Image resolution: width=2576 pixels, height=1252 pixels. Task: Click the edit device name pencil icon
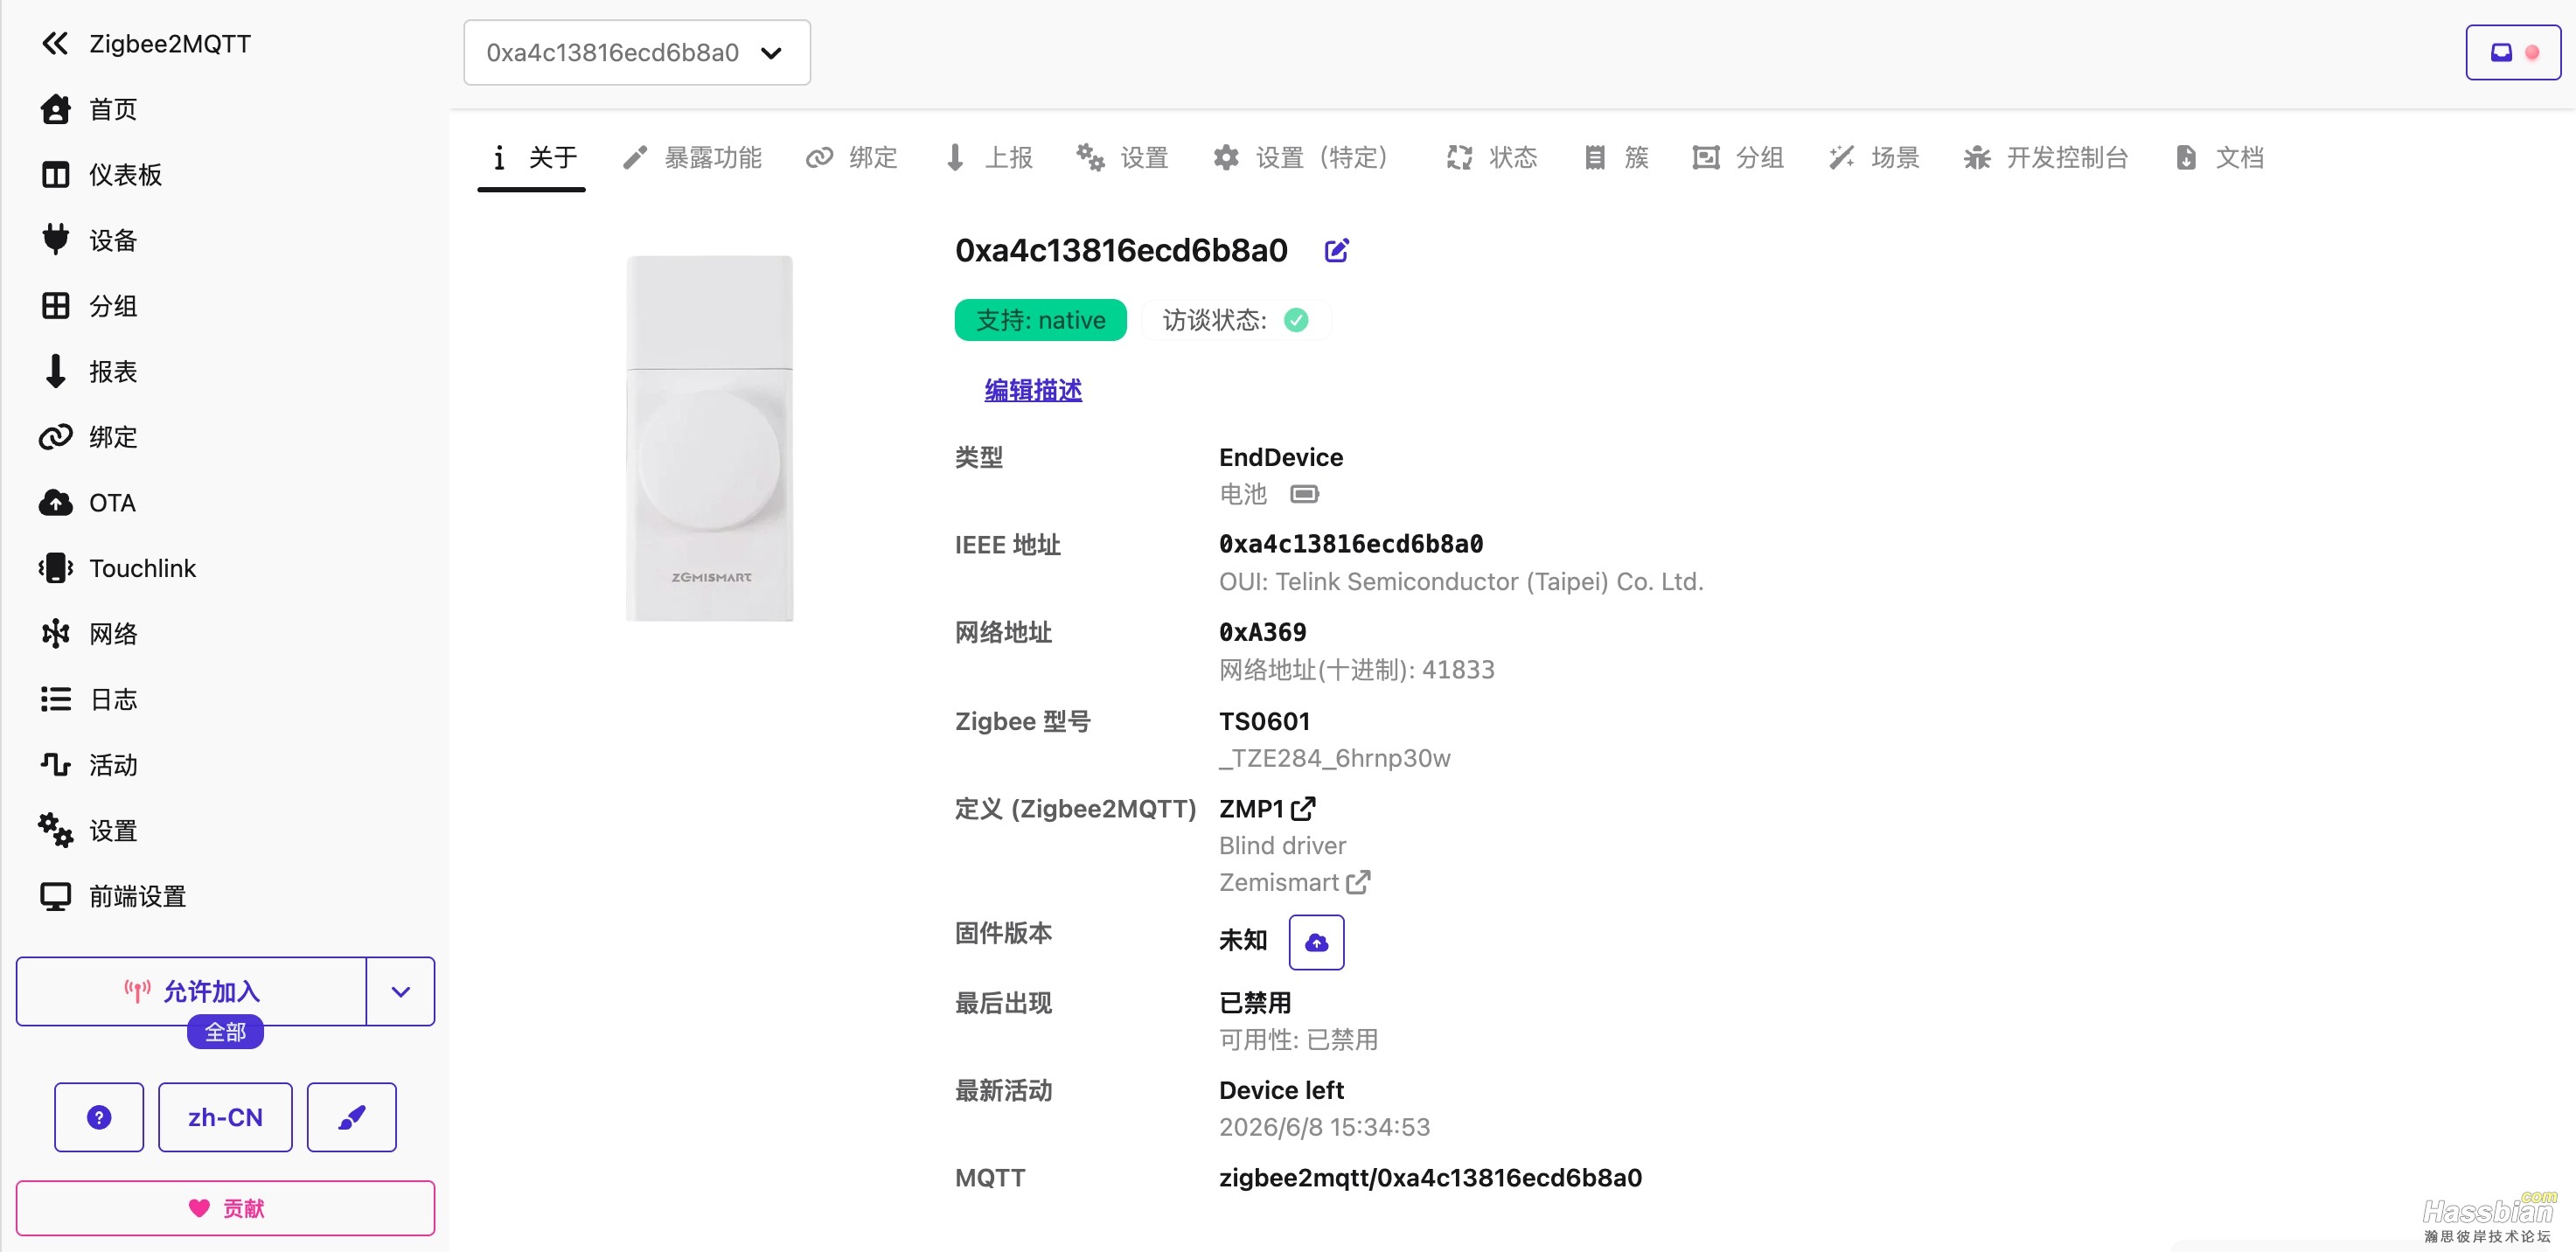[x=1336, y=250]
